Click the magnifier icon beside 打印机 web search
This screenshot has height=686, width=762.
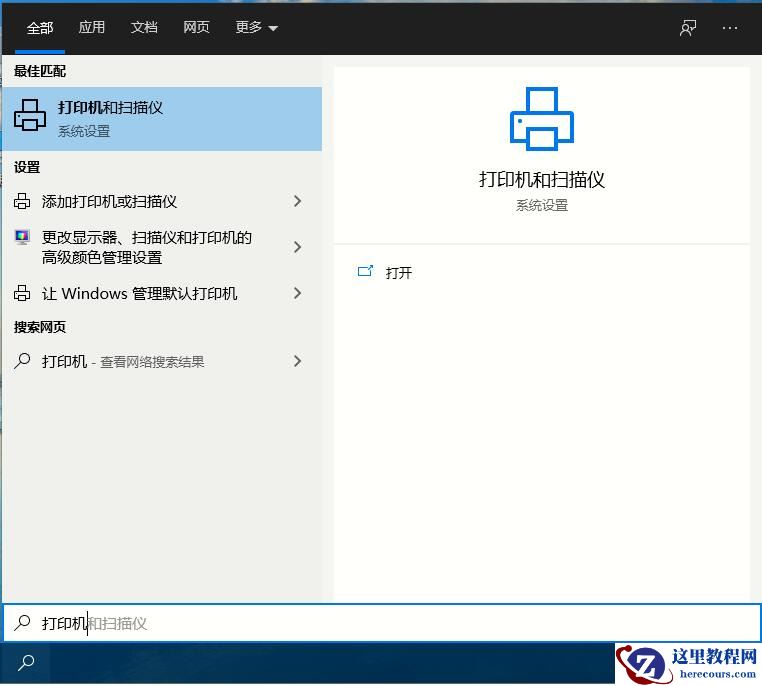click(22, 361)
